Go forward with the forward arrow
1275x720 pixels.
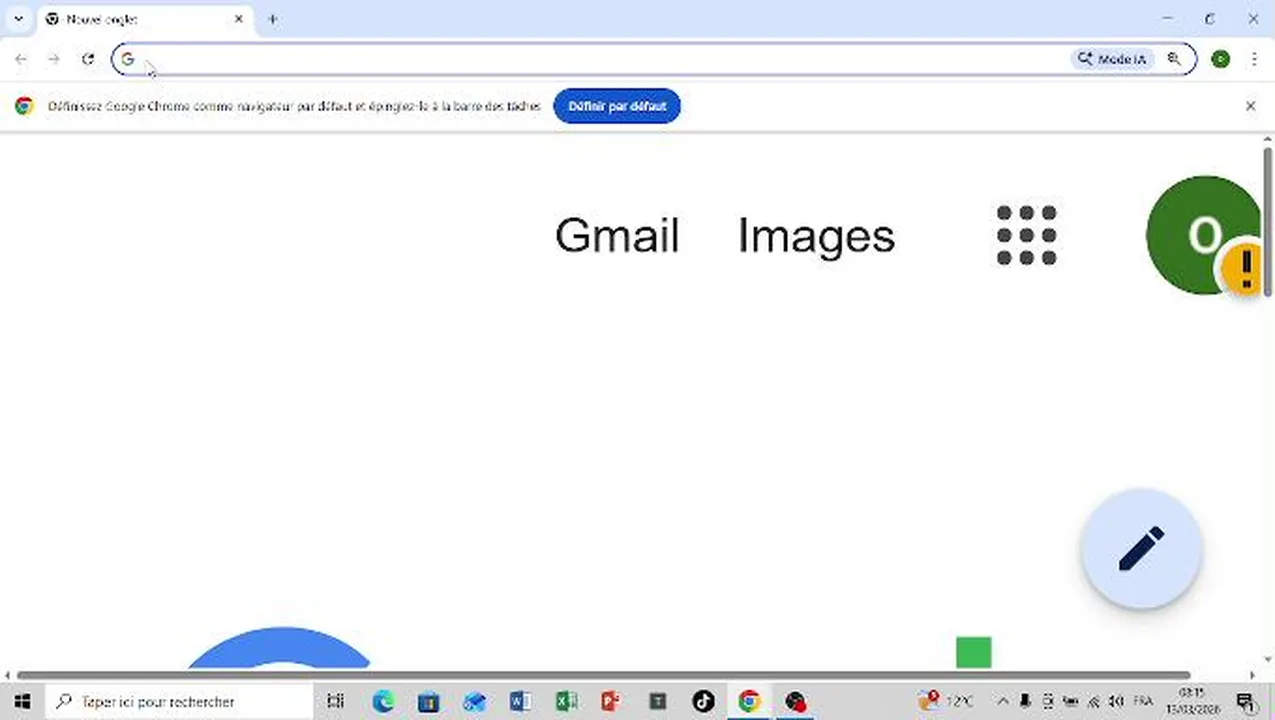(x=54, y=59)
